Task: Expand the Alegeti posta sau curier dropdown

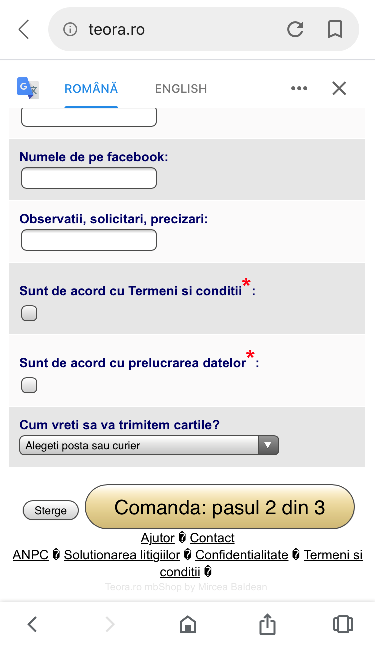Action: (149, 445)
